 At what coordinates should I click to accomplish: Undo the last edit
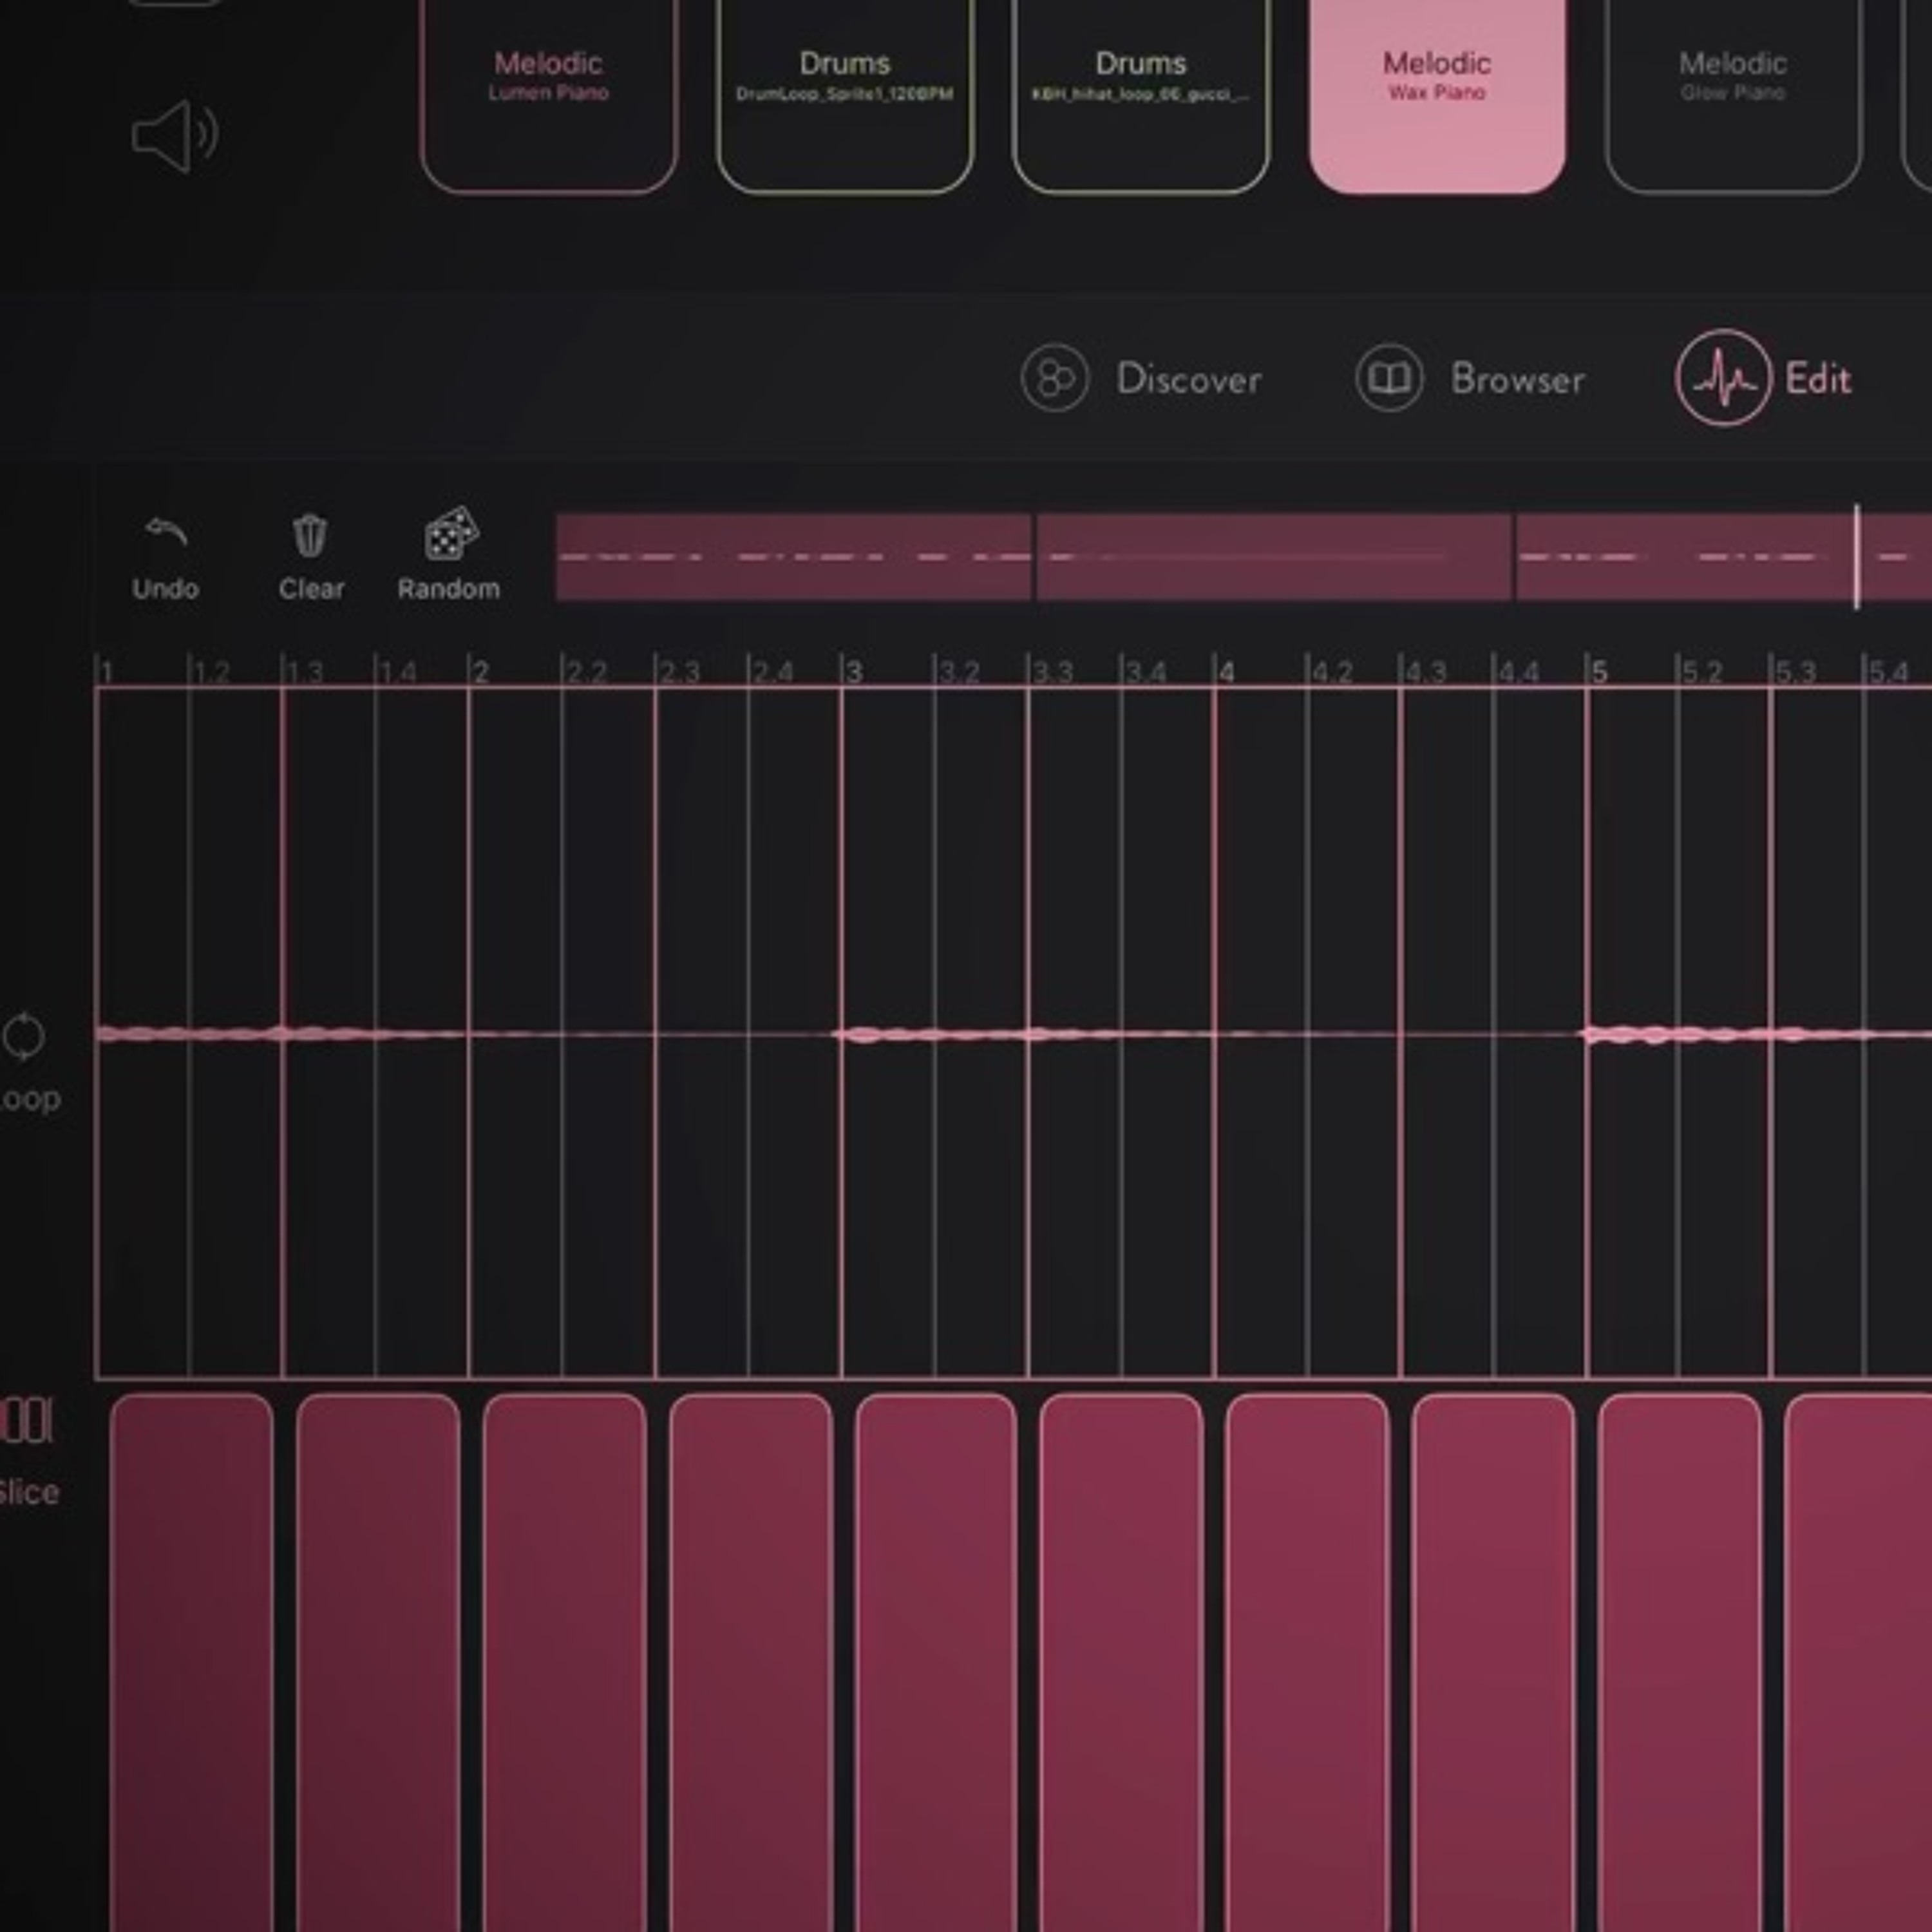point(166,558)
